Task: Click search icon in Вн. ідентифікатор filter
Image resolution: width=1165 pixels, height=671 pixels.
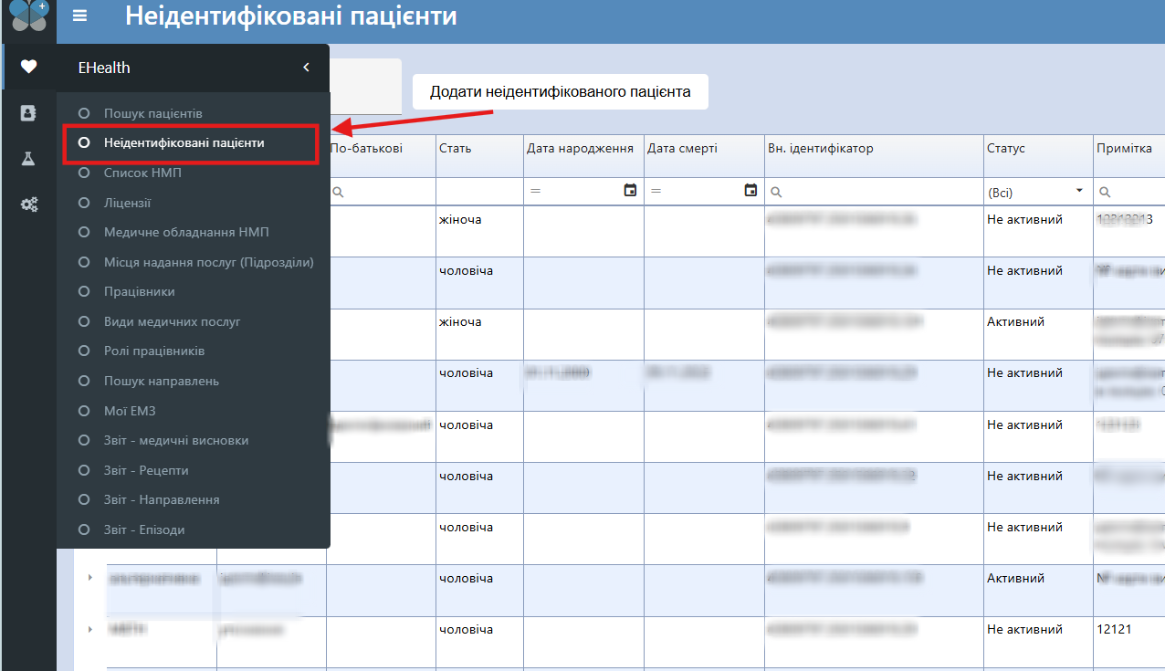Action: click(776, 192)
